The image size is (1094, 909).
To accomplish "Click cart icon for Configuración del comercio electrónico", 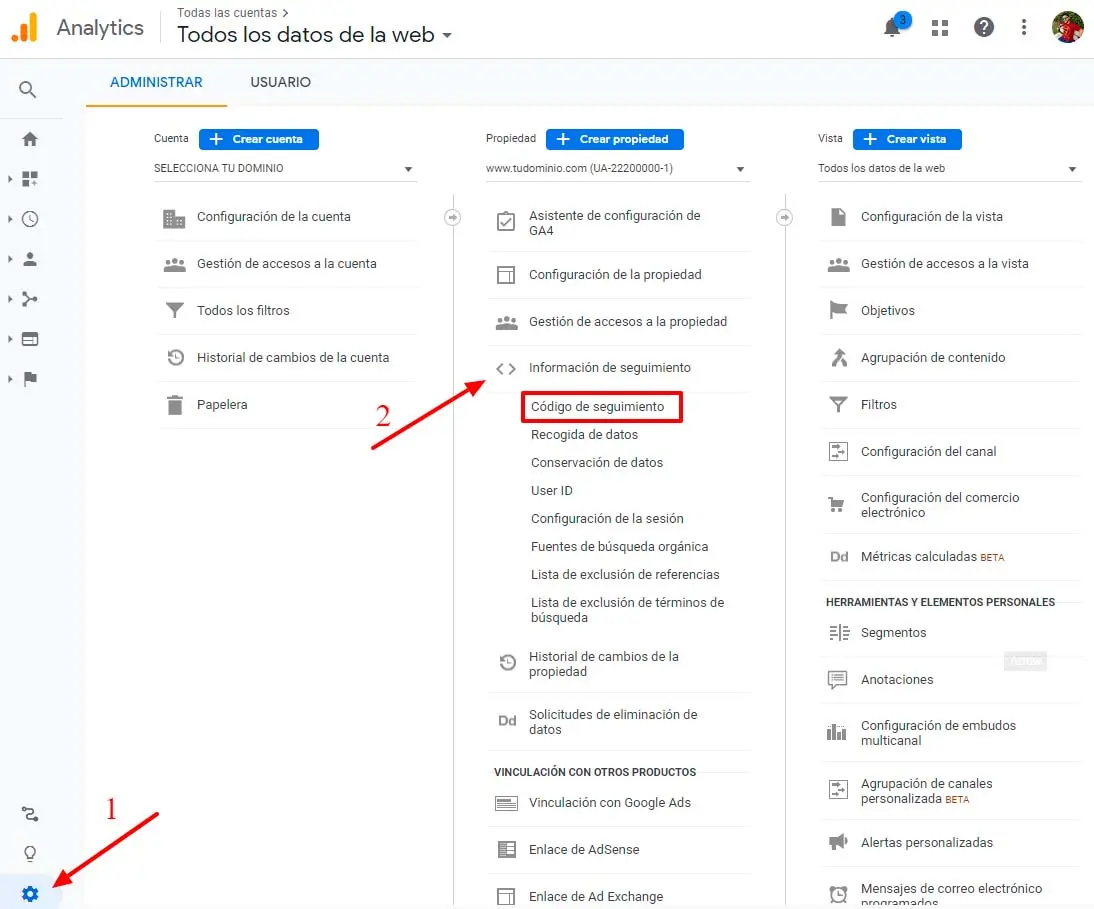I will click(837, 504).
